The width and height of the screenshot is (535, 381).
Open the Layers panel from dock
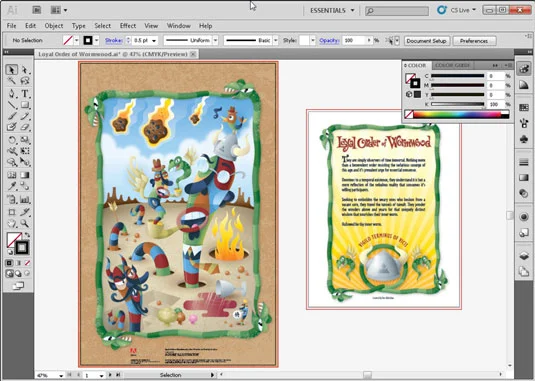tap(524, 256)
